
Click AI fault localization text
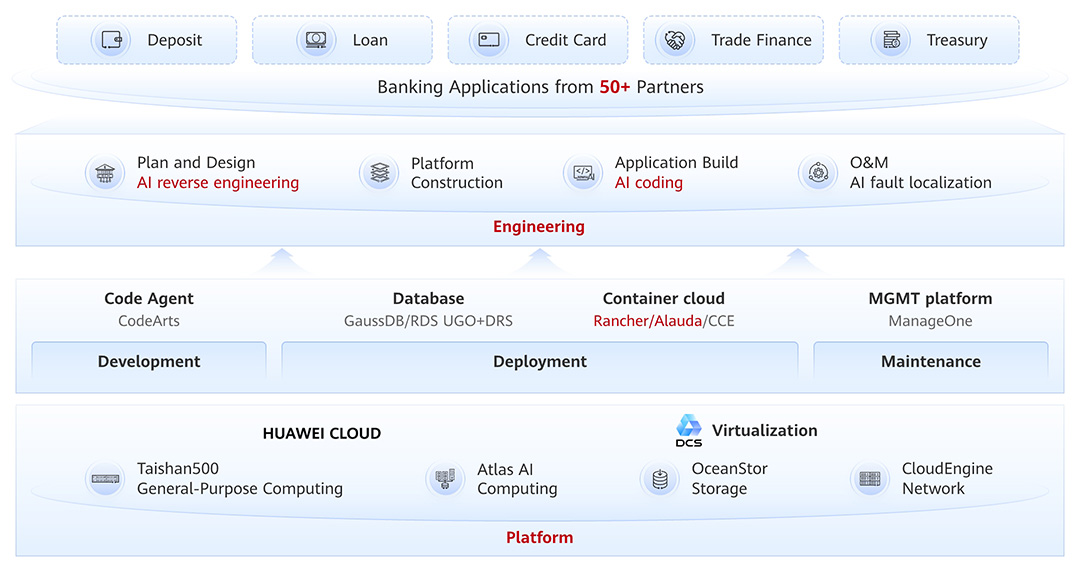pyautogui.click(x=920, y=183)
